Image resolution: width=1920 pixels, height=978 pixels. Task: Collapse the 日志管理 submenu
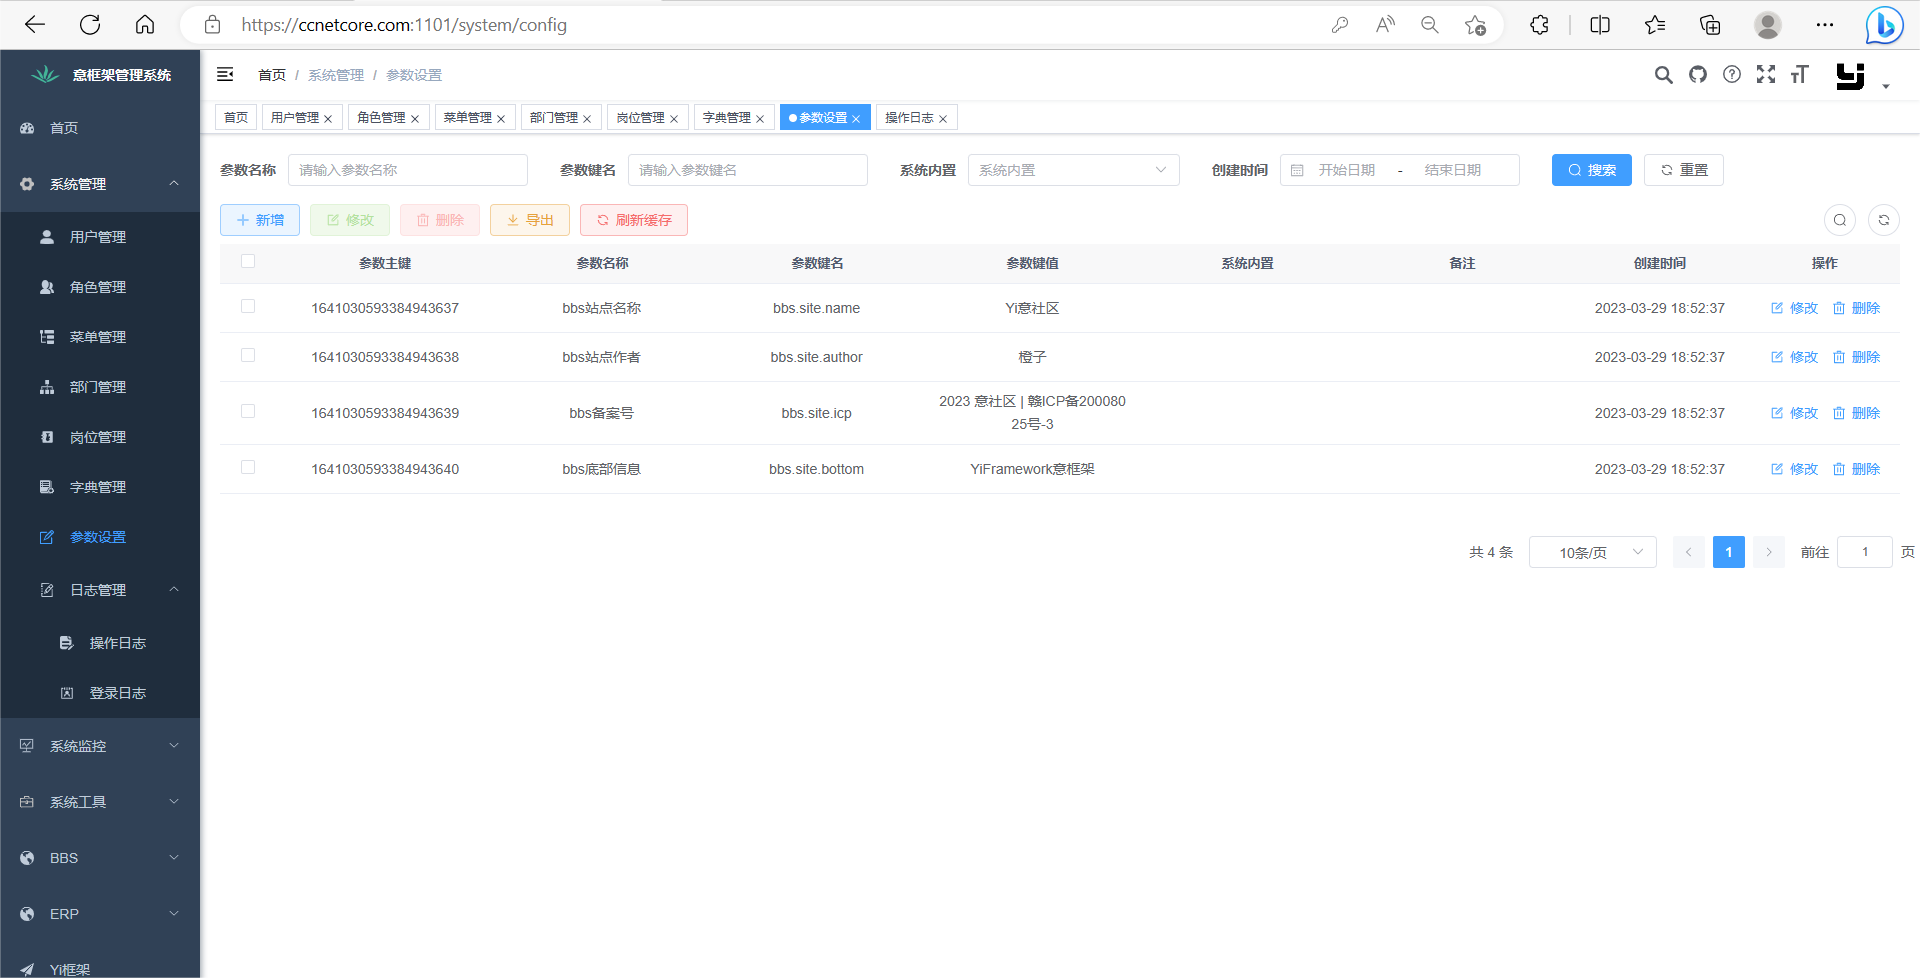click(x=100, y=589)
